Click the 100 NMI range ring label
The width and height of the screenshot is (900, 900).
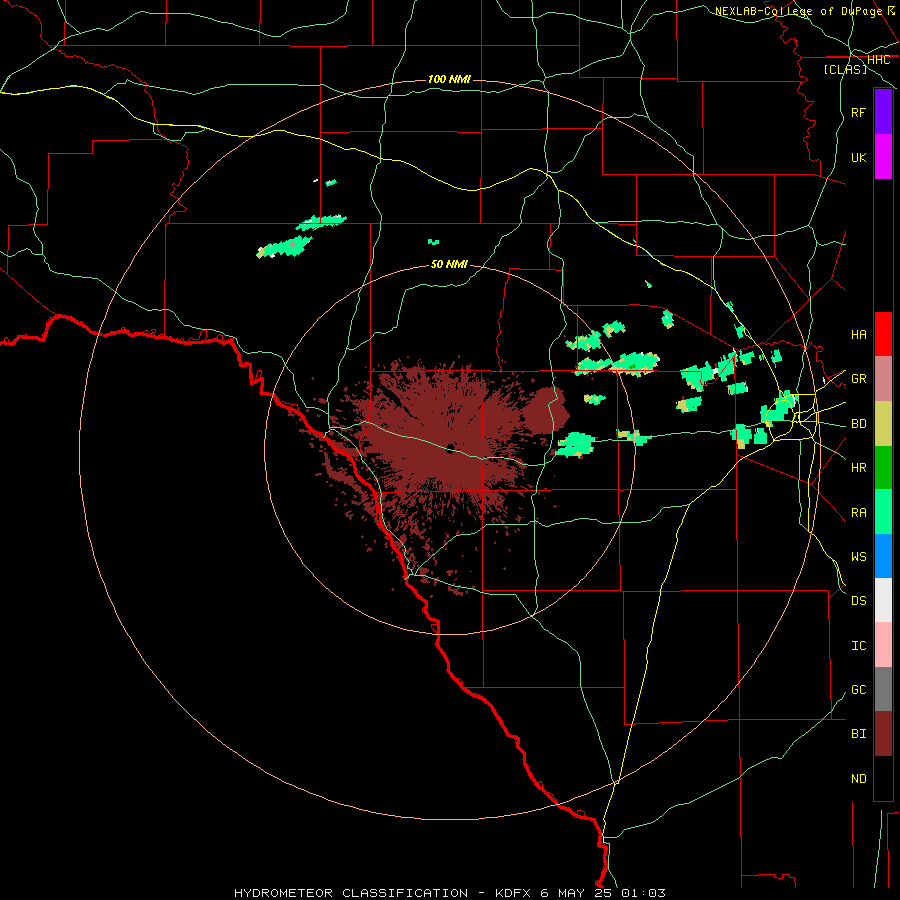coord(449,79)
